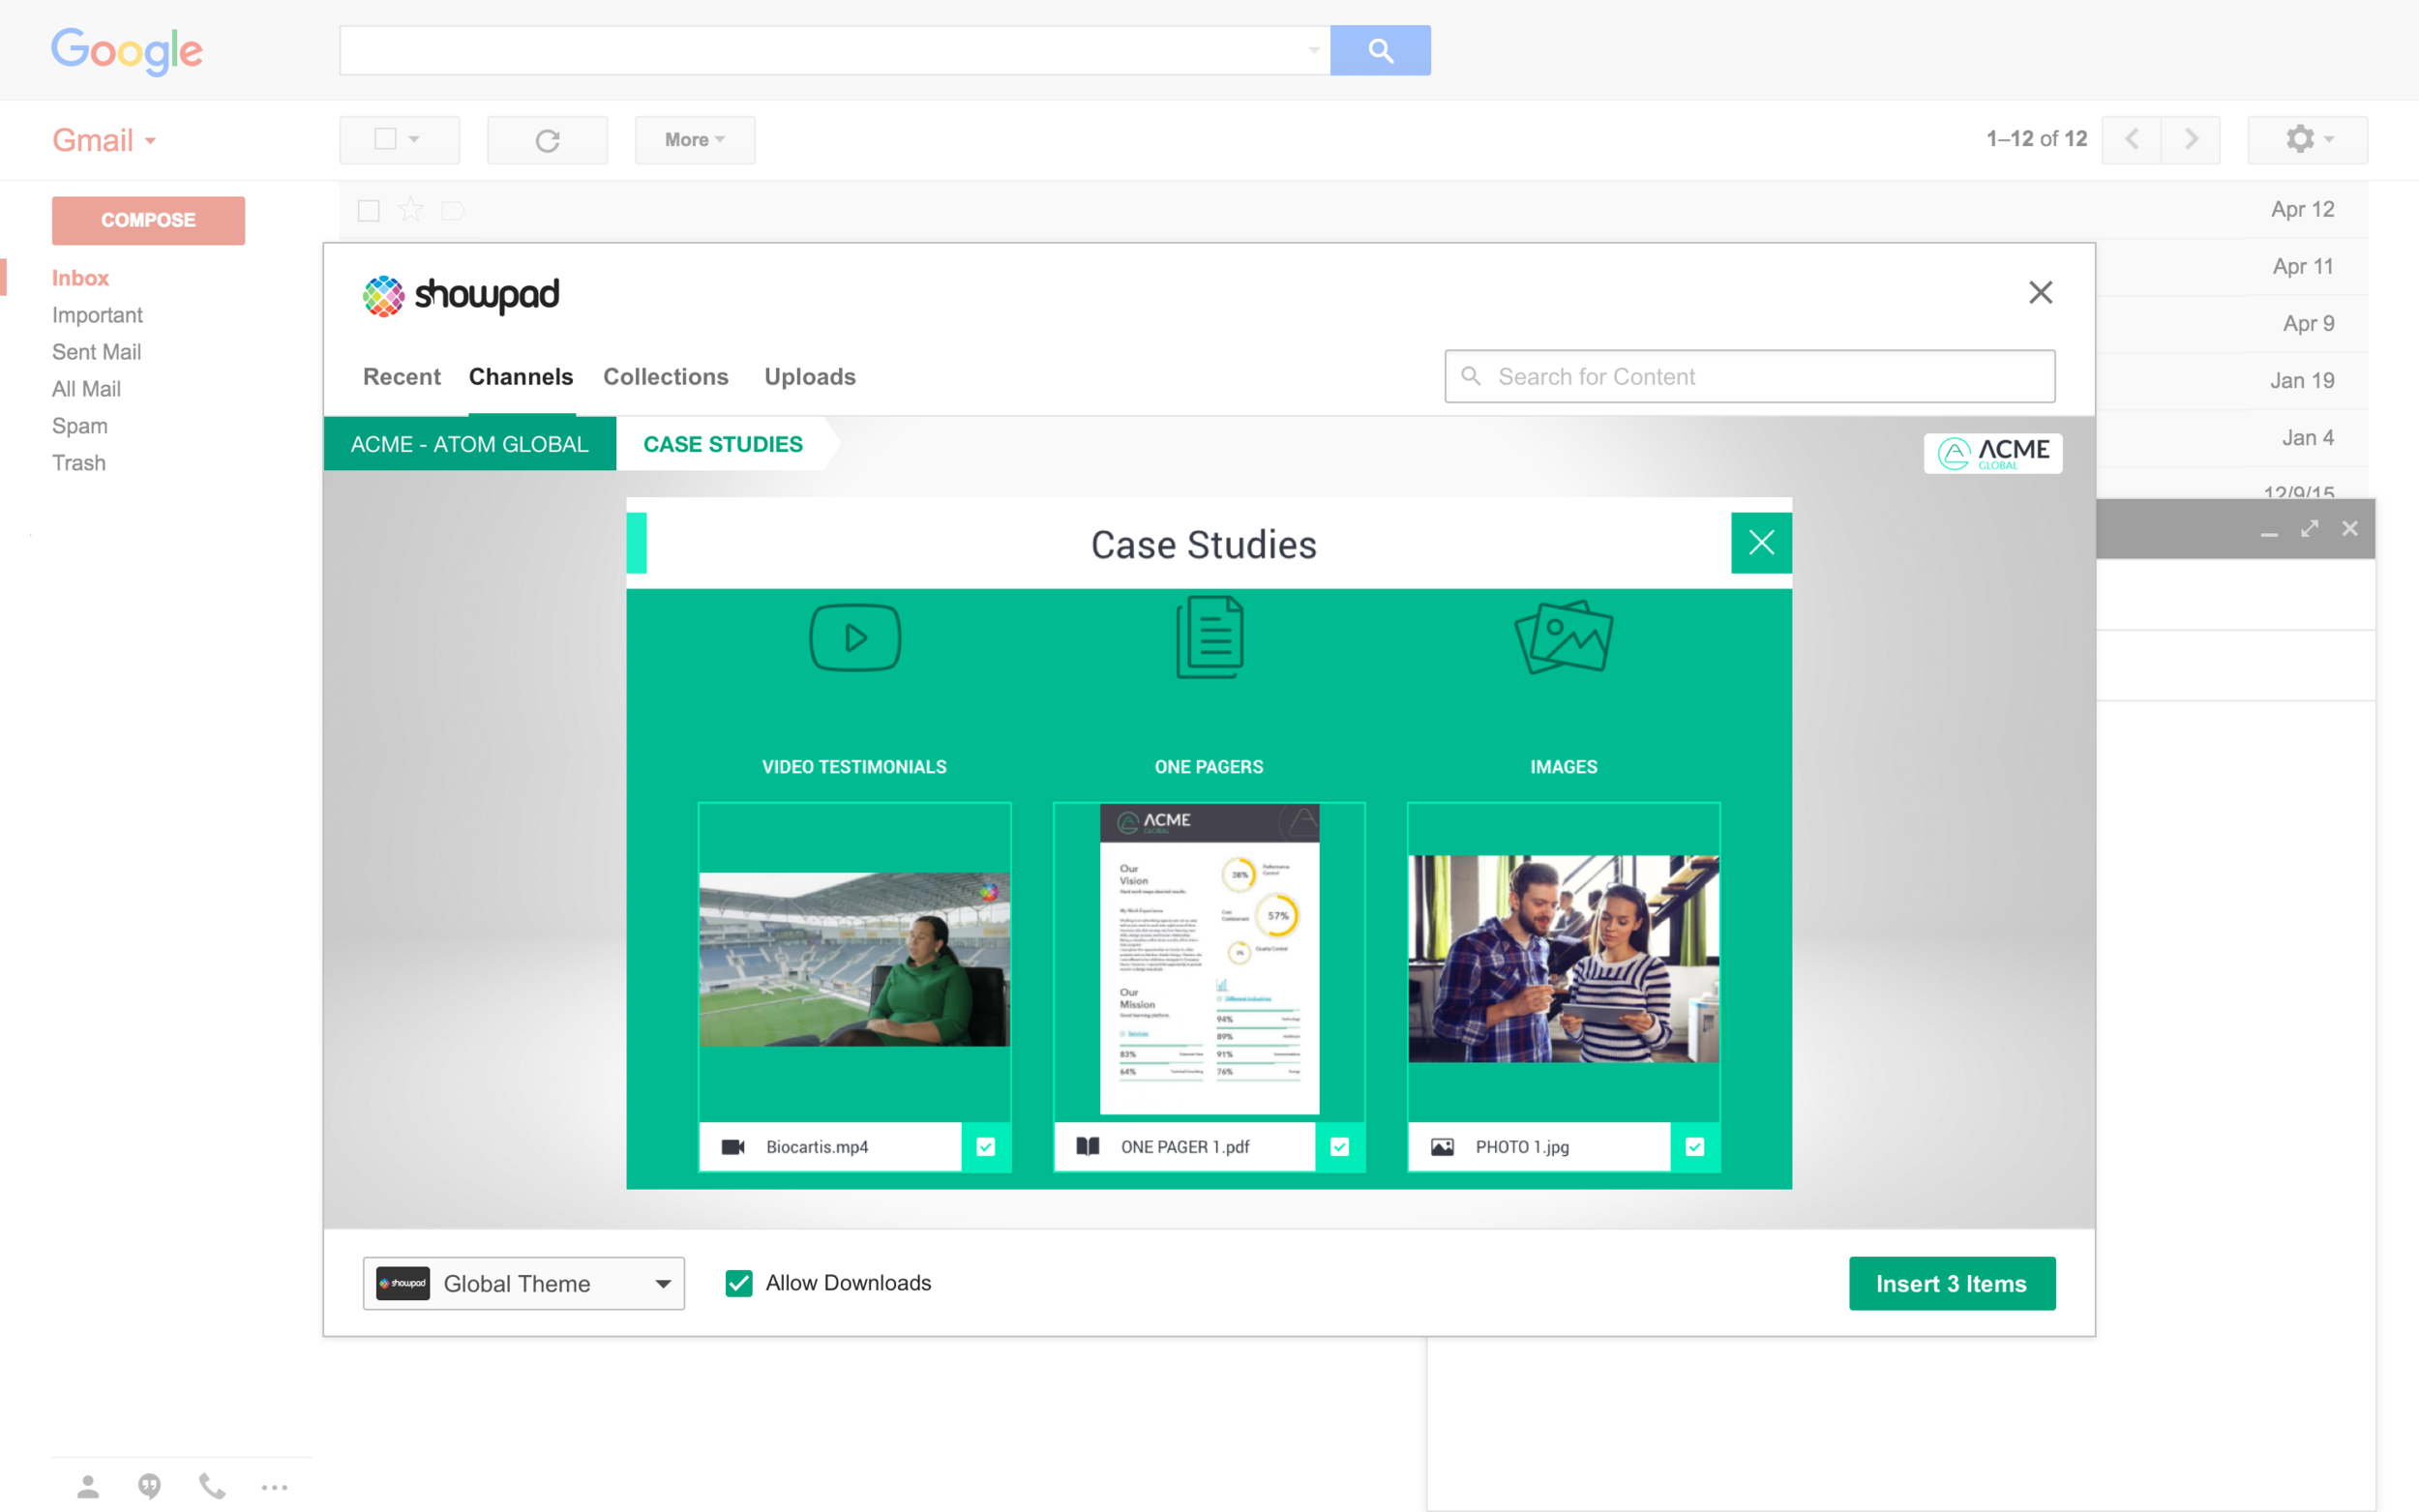Open the Global Theme dropdown
The height and width of the screenshot is (1512, 2419).
tap(523, 1283)
